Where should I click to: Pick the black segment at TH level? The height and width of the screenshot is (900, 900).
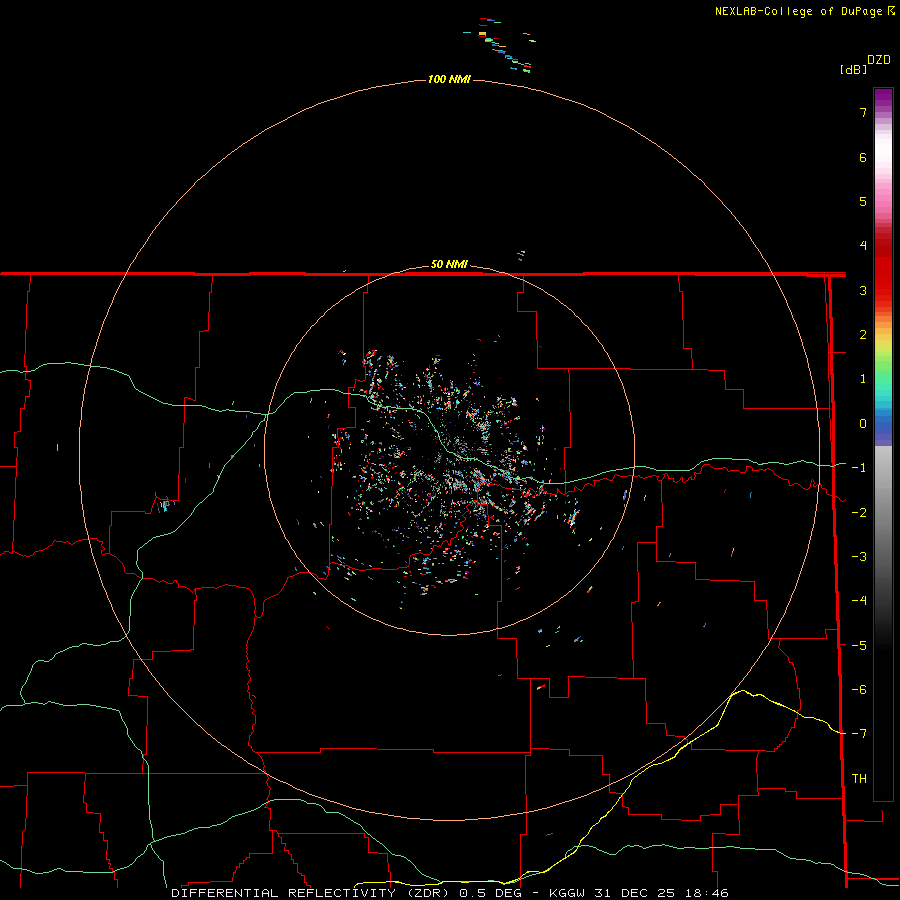point(883,779)
